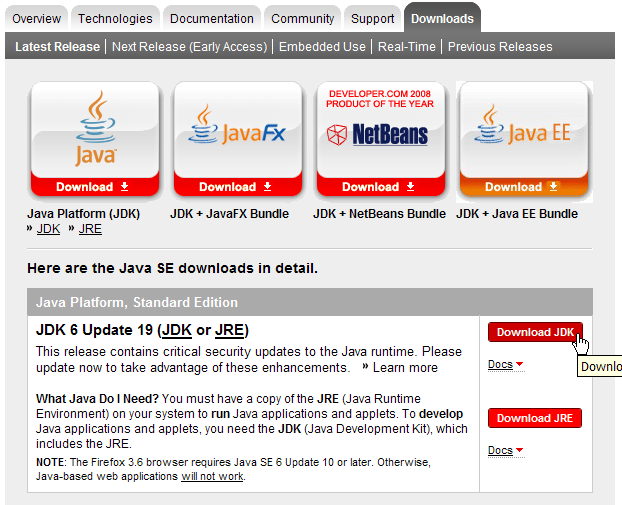The image size is (622, 505).
Task: Open the Documentation tab
Action: click(x=210, y=18)
